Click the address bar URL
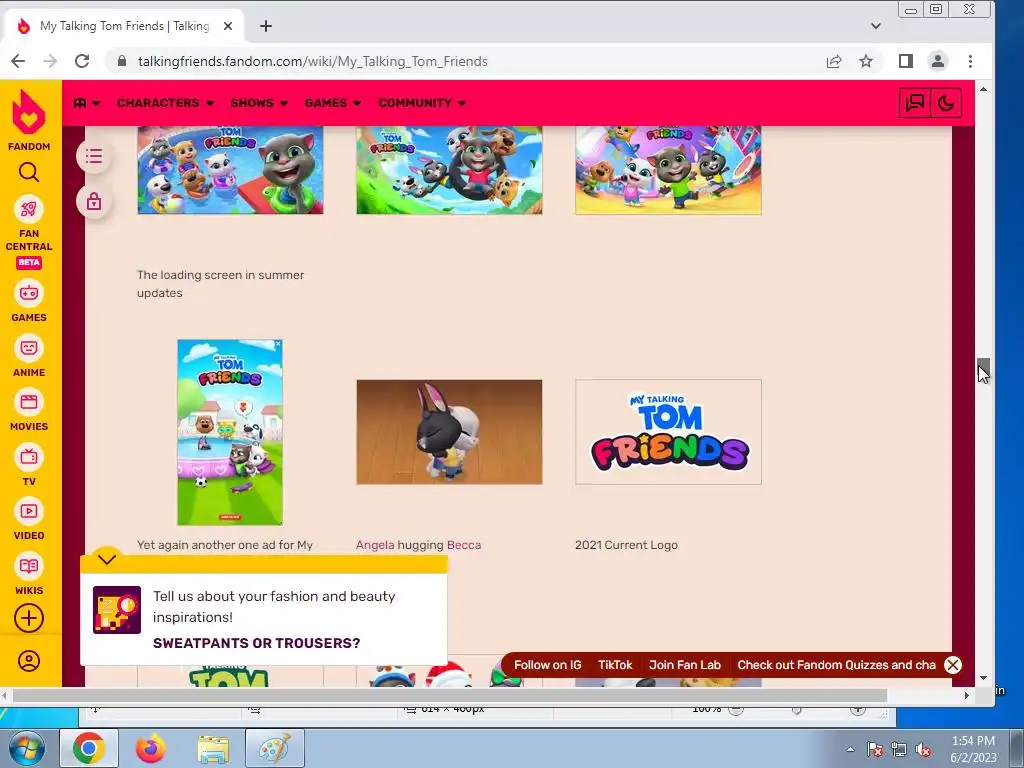This screenshot has width=1024, height=768. (313, 61)
